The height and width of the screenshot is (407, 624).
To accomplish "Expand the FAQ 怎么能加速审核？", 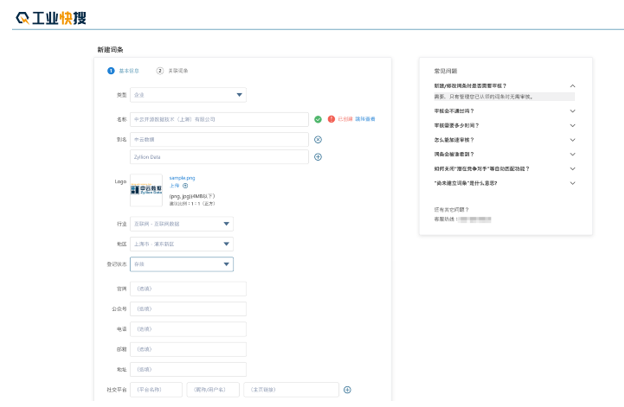I will coord(572,140).
